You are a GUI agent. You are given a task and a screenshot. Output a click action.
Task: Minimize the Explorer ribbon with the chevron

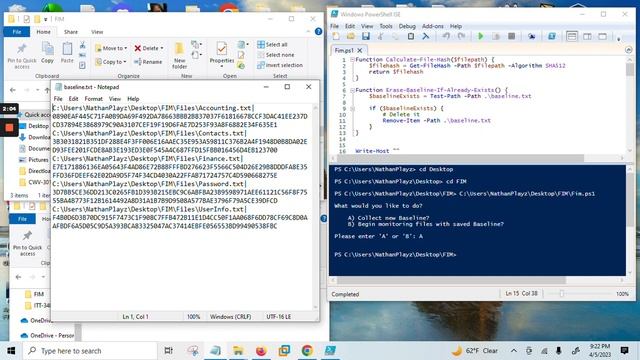308,31
